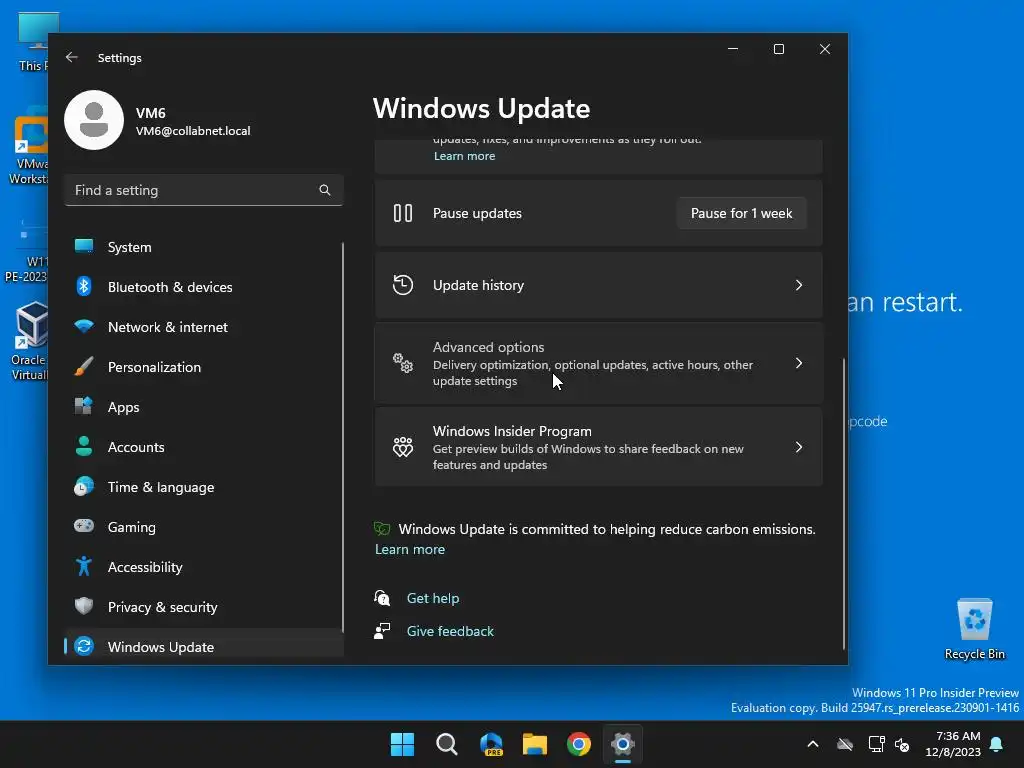Screen dimensions: 1024x768
Task: Click the Advanced options description text
Action: [x=592, y=373]
